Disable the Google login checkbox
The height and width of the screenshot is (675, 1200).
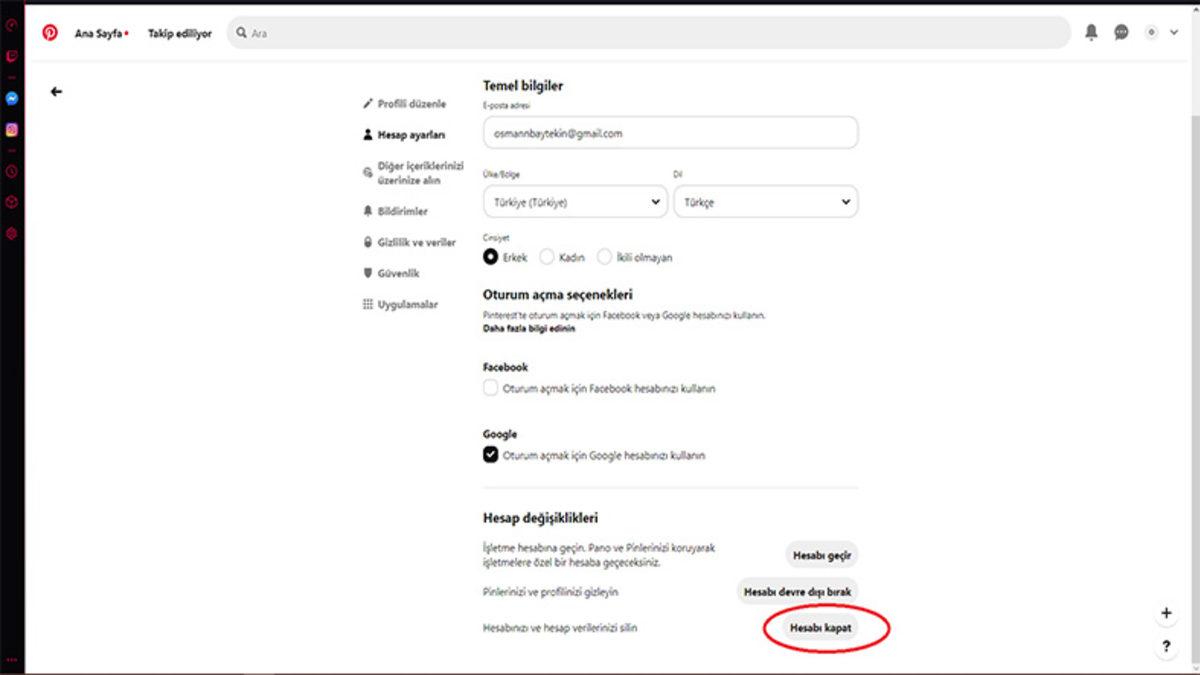tap(489, 455)
